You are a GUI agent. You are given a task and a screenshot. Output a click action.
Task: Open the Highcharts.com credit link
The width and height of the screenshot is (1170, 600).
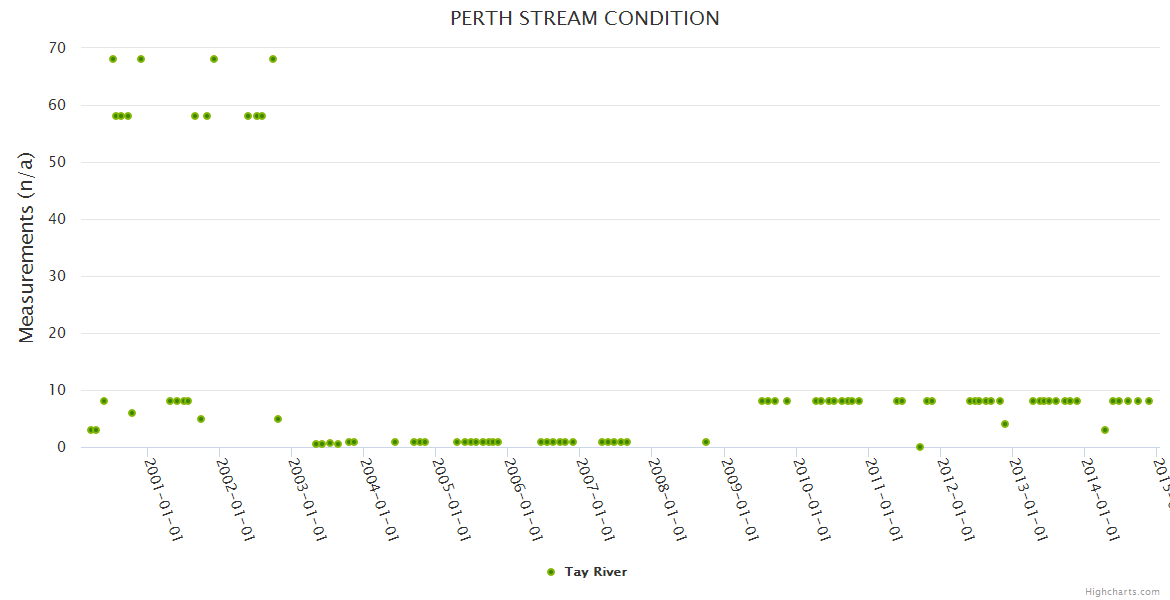coord(1122,592)
